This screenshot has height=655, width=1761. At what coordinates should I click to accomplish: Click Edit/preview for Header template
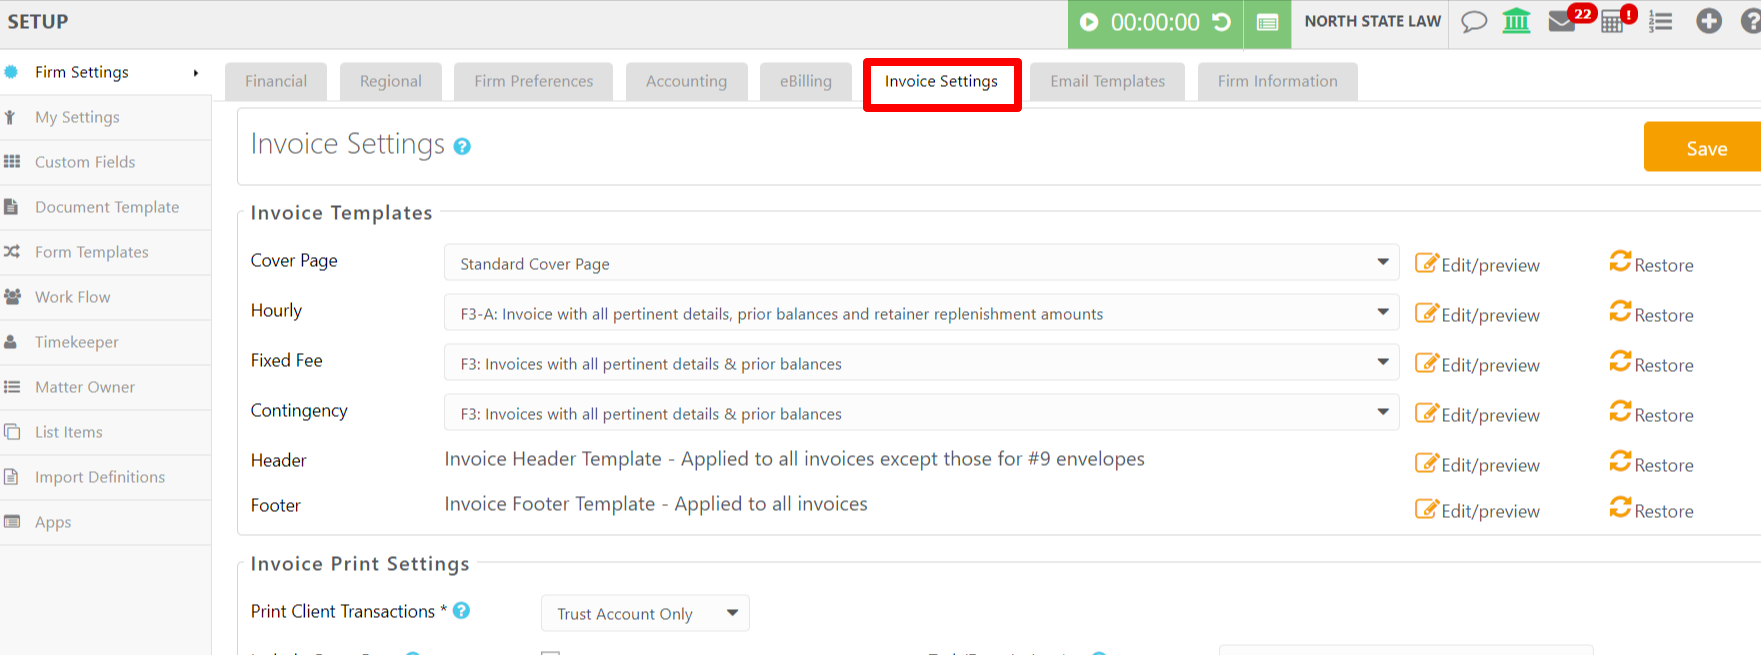point(1477,464)
